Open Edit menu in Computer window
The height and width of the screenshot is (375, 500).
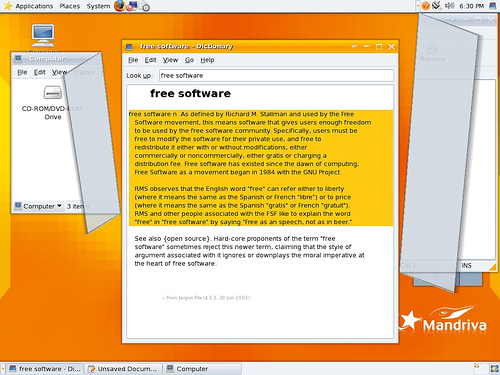(x=40, y=72)
